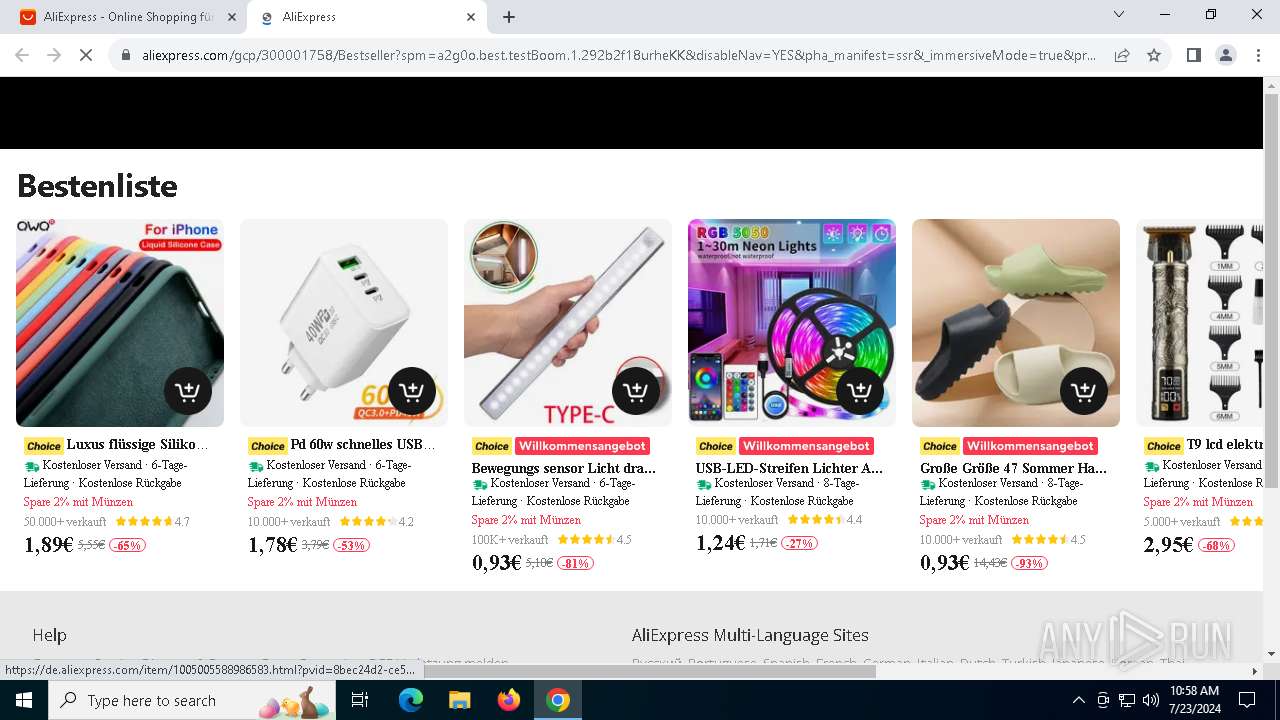Add the 60W USB charger to cart
1280x720 pixels.
411,391
